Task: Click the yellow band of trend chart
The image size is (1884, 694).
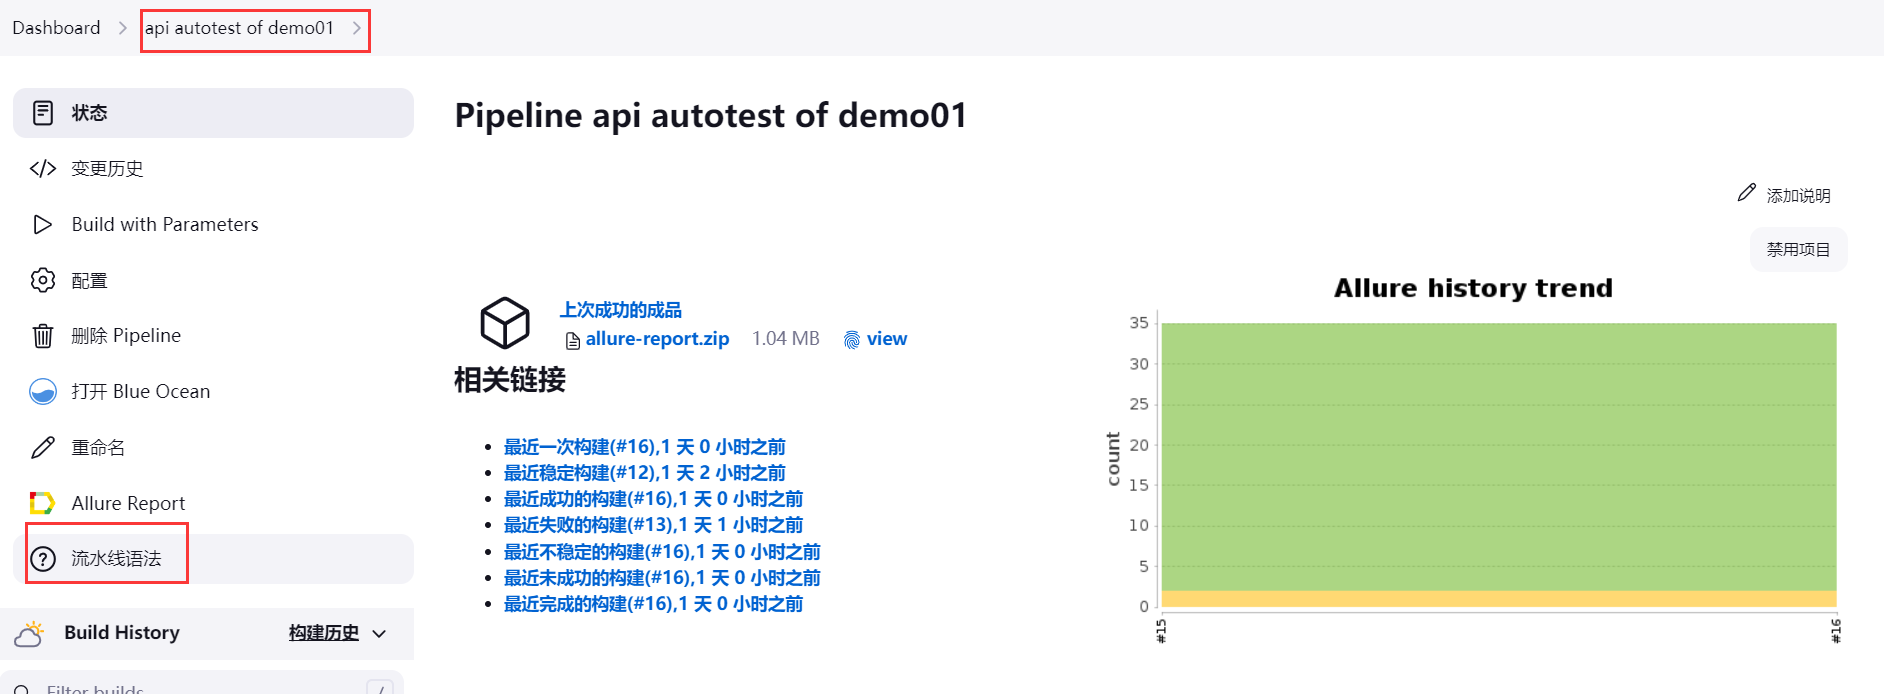Action: [1499, 599]
